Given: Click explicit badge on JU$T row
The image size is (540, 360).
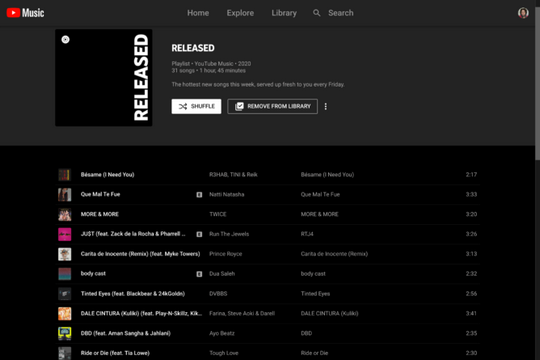Looking at the screenshot, I should pyautogui.click(x=199, y=234).
